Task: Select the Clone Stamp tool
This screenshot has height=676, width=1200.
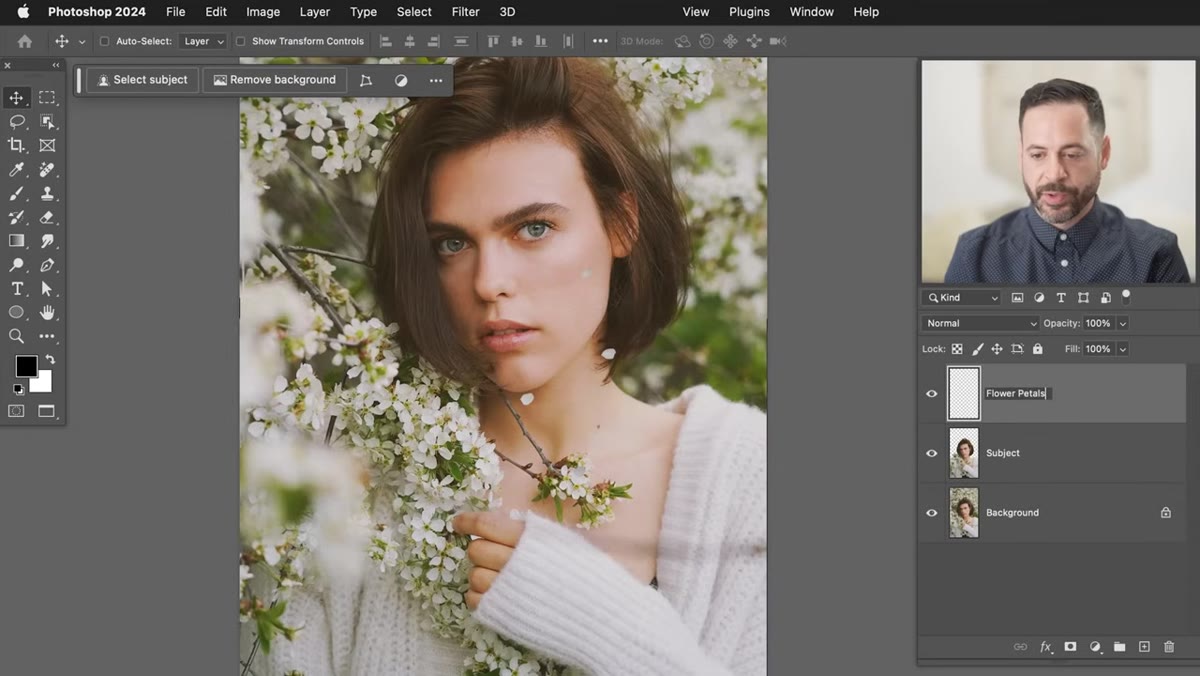Action: click(47, 194)
